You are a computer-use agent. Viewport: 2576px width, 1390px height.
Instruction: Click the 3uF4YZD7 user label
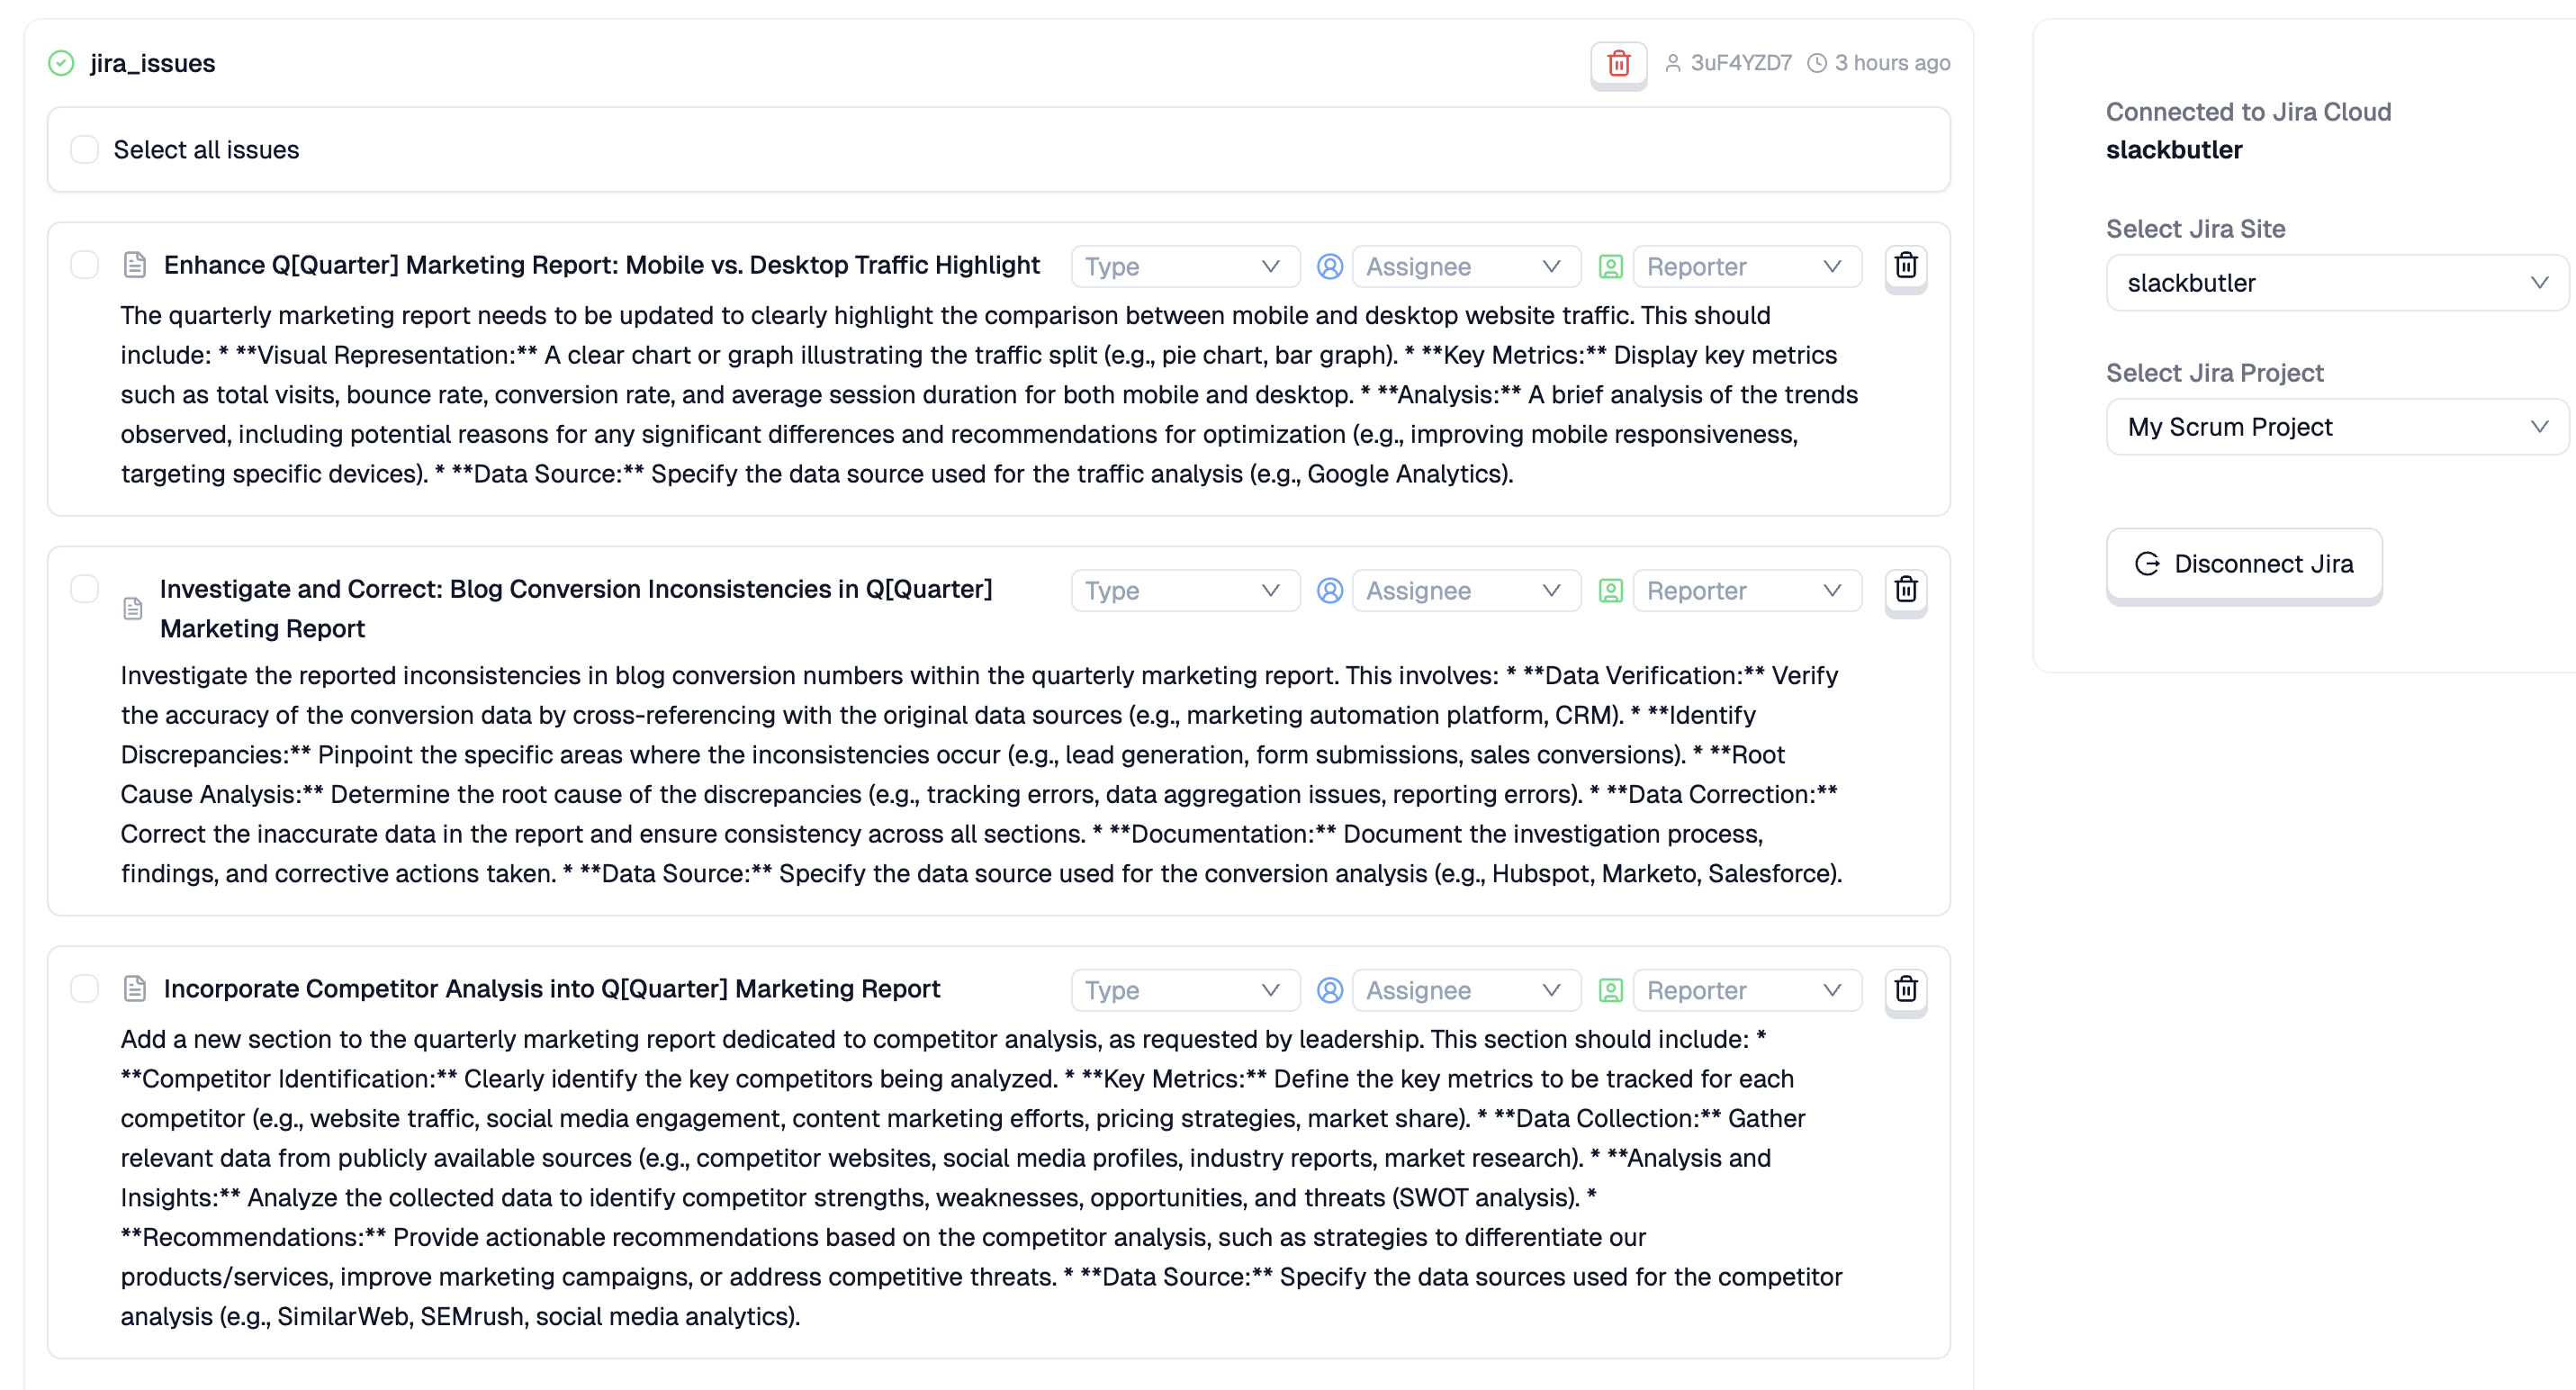1740,63
